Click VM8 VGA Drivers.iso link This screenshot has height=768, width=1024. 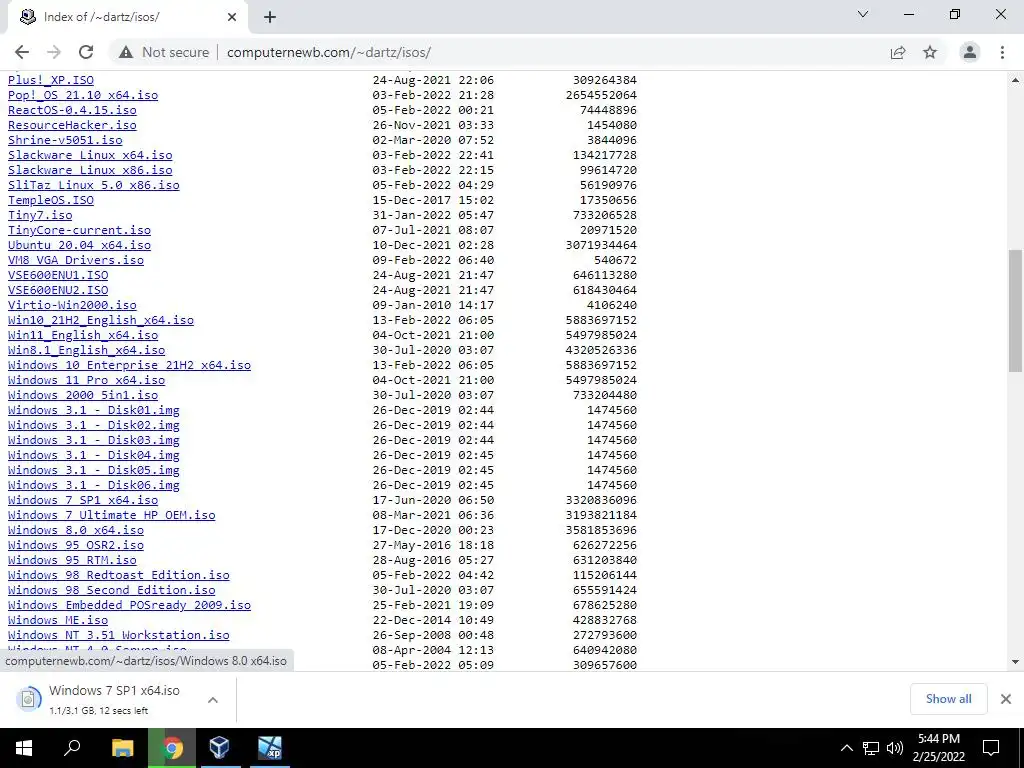76,260
